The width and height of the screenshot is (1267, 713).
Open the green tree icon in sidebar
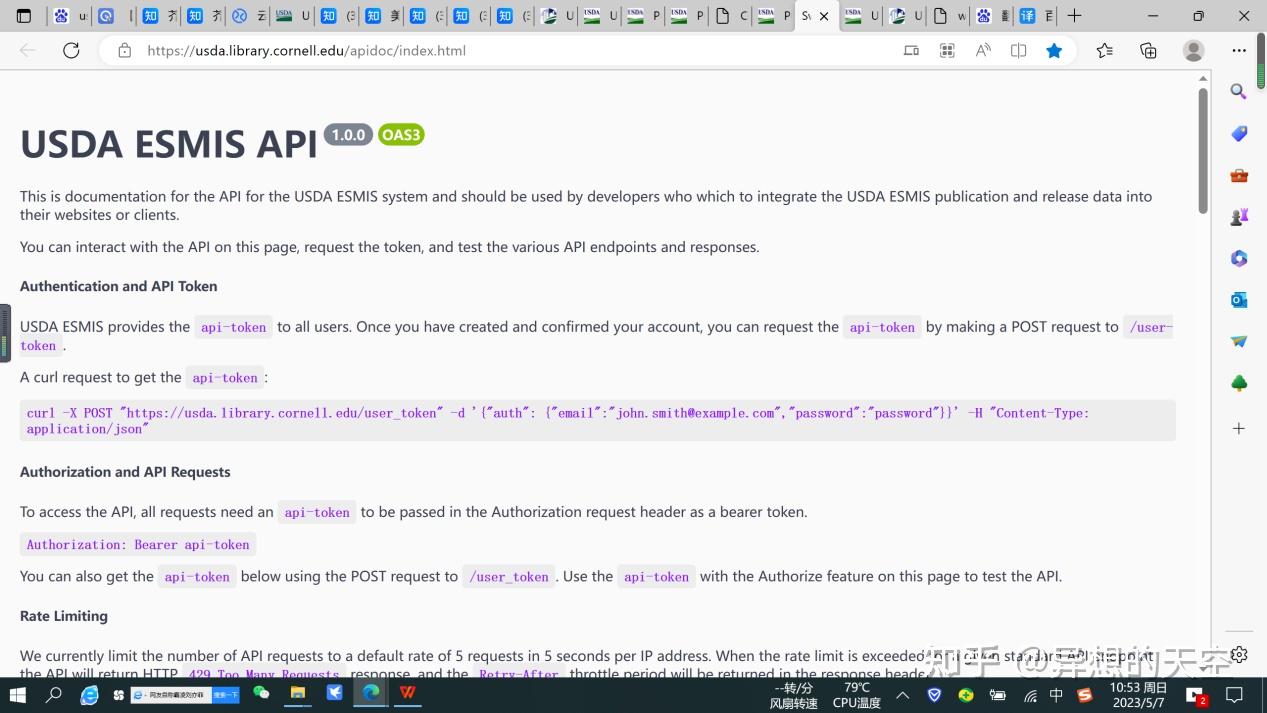[1239, 383]
